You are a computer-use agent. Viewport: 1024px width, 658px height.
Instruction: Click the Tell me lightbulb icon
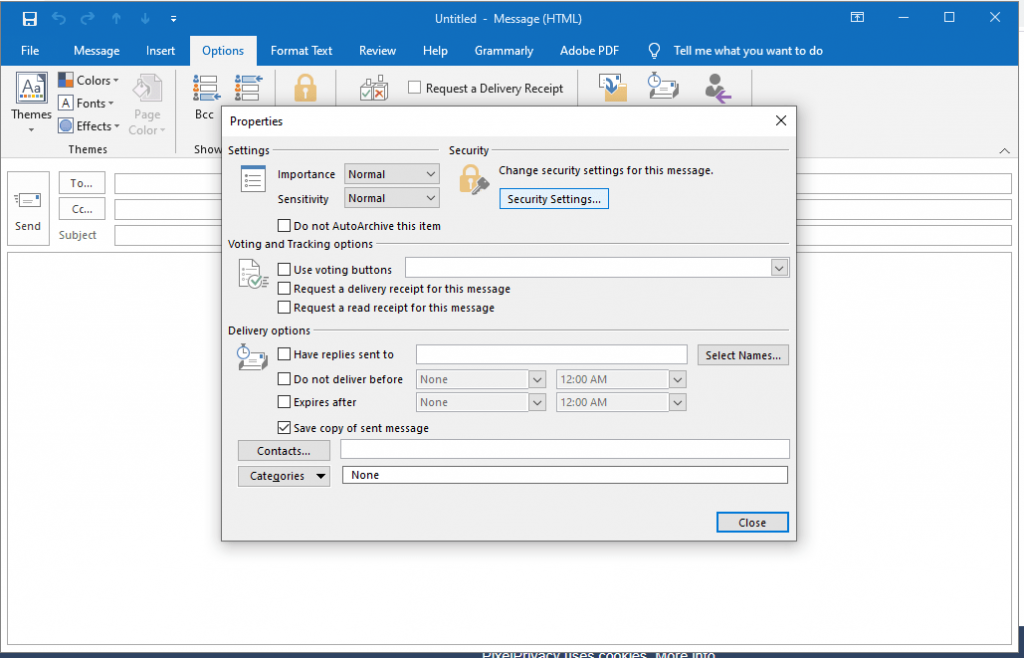click(654, 50)
